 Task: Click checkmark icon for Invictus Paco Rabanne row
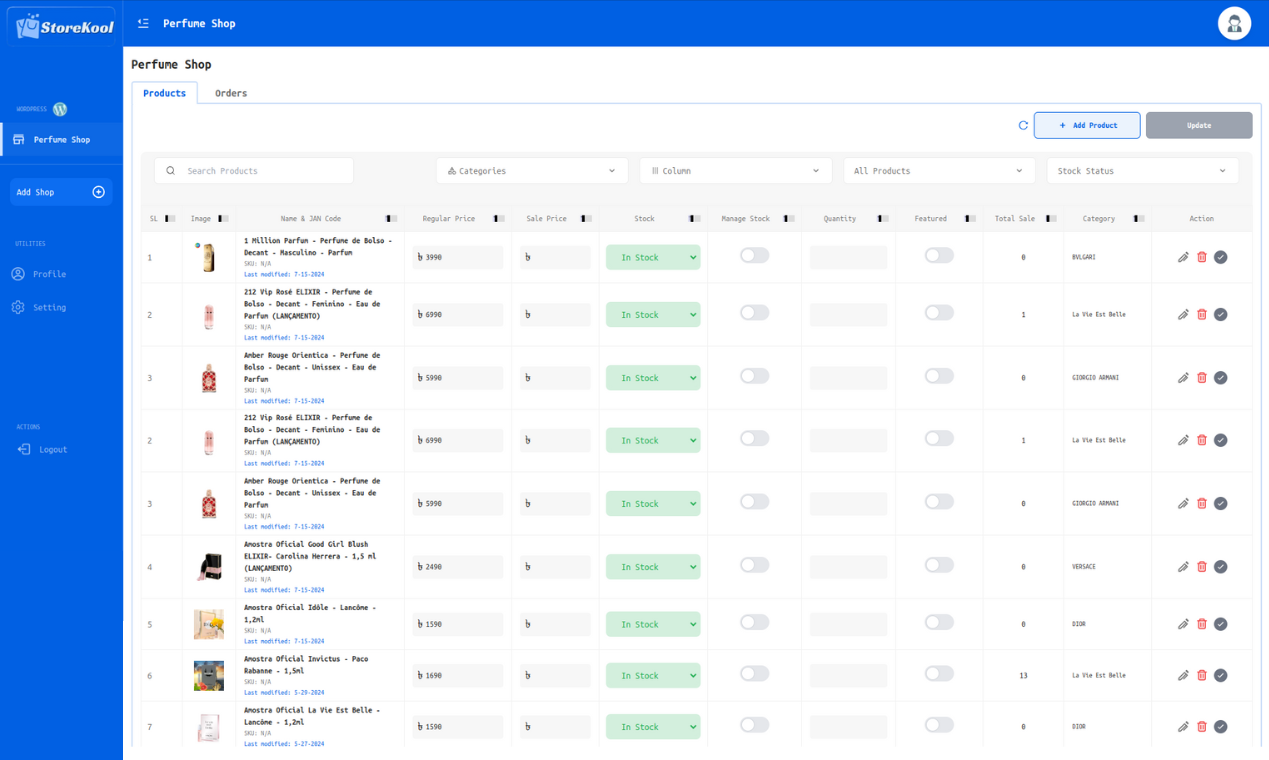[1221, 675]
